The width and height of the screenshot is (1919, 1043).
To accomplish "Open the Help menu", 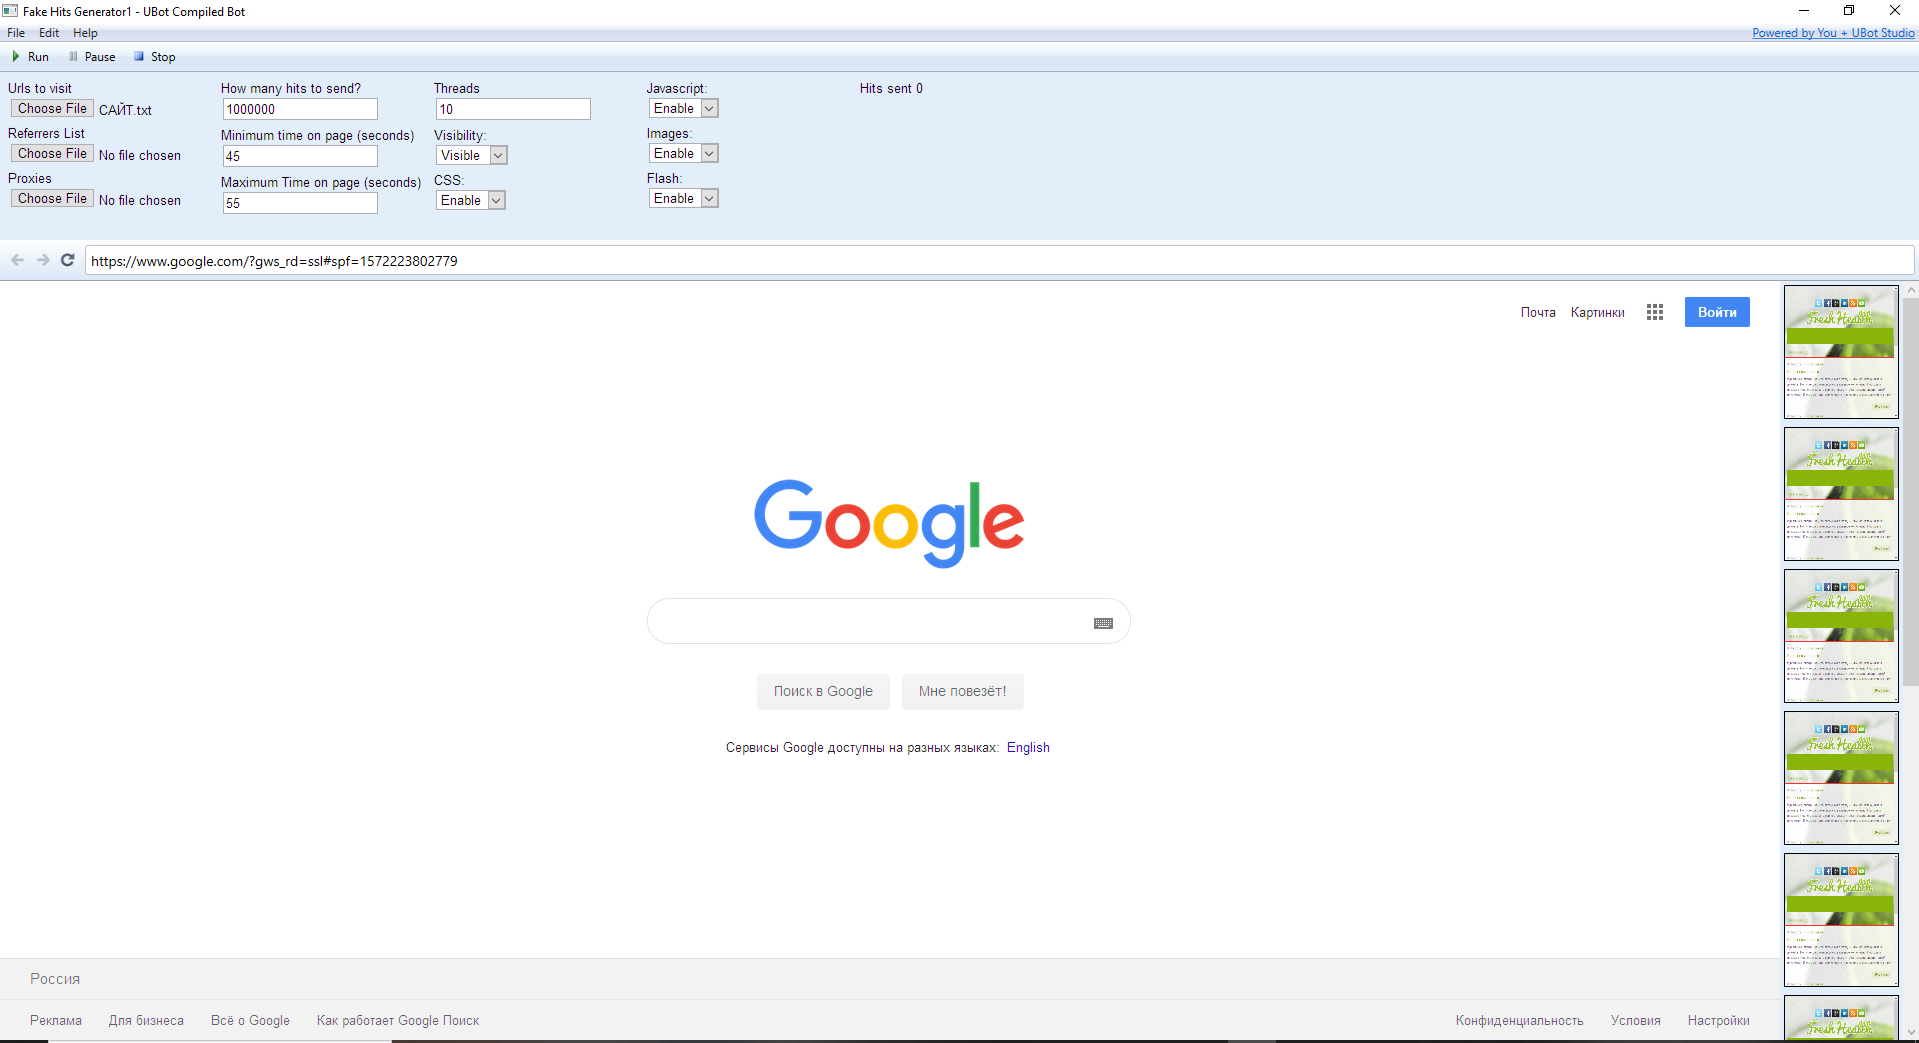I will click(x=85, y=33).
